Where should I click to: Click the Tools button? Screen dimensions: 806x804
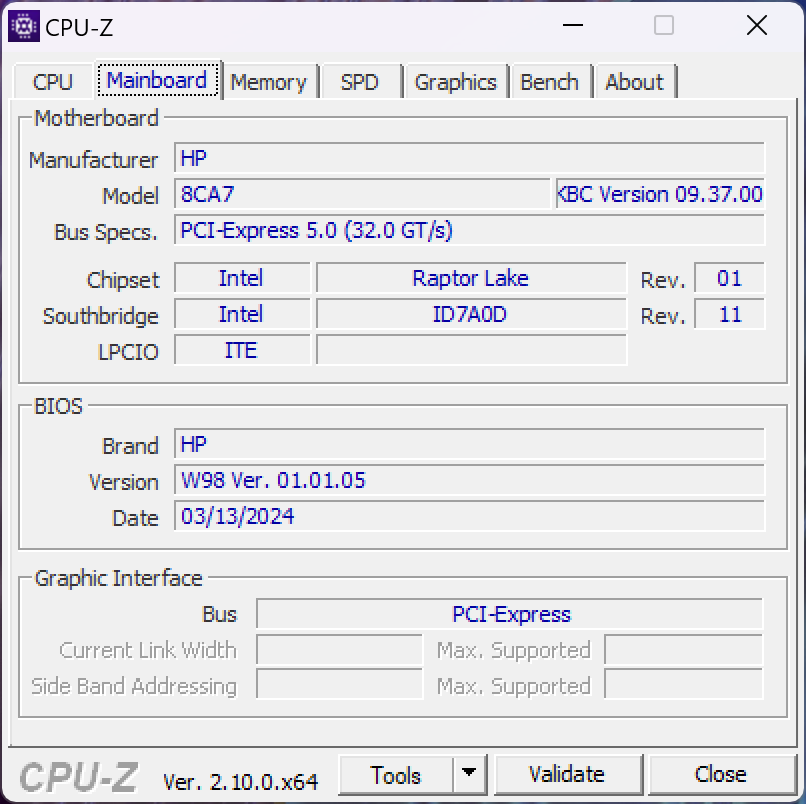tap(396, 775)
